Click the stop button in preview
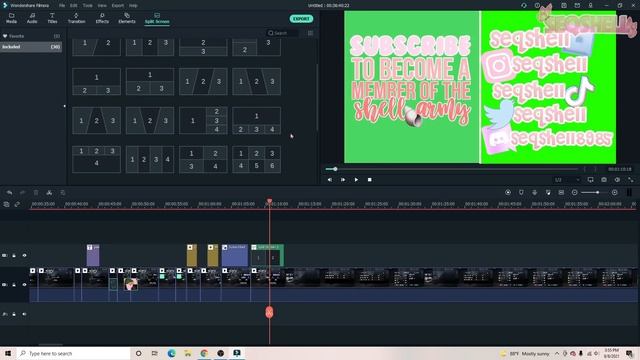The image size is (640, 360). [x=369, y=180]
